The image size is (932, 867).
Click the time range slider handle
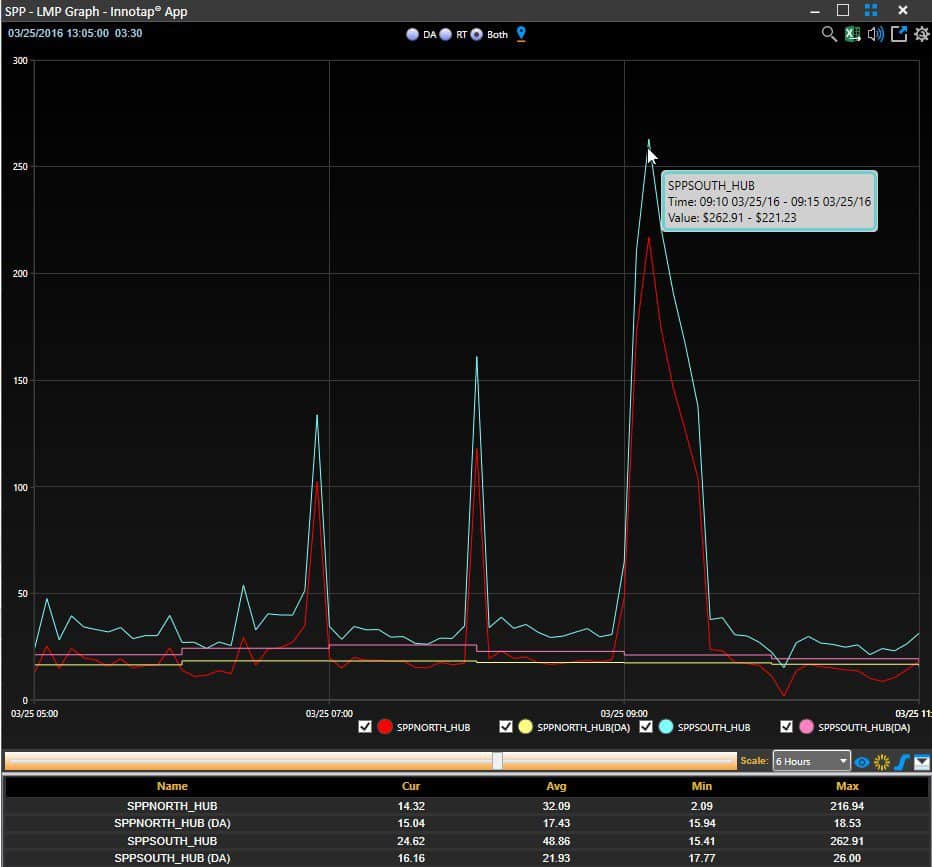[x=497, y=761]
